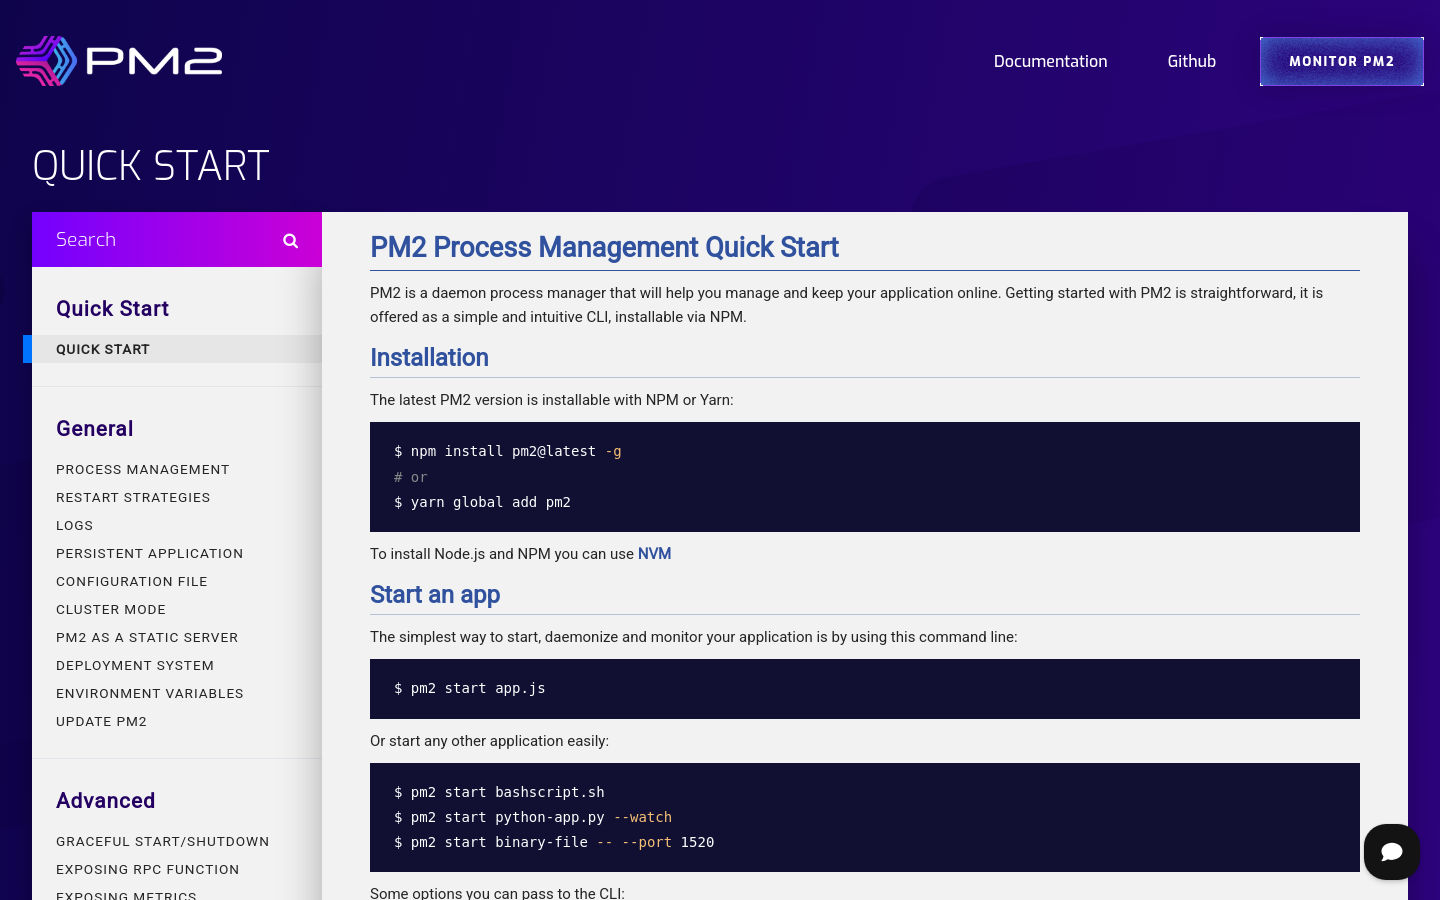Open the Logs sidebar entry
Image resolution: width=1440 pixels, height=900 pixels.
pos(75,525)
